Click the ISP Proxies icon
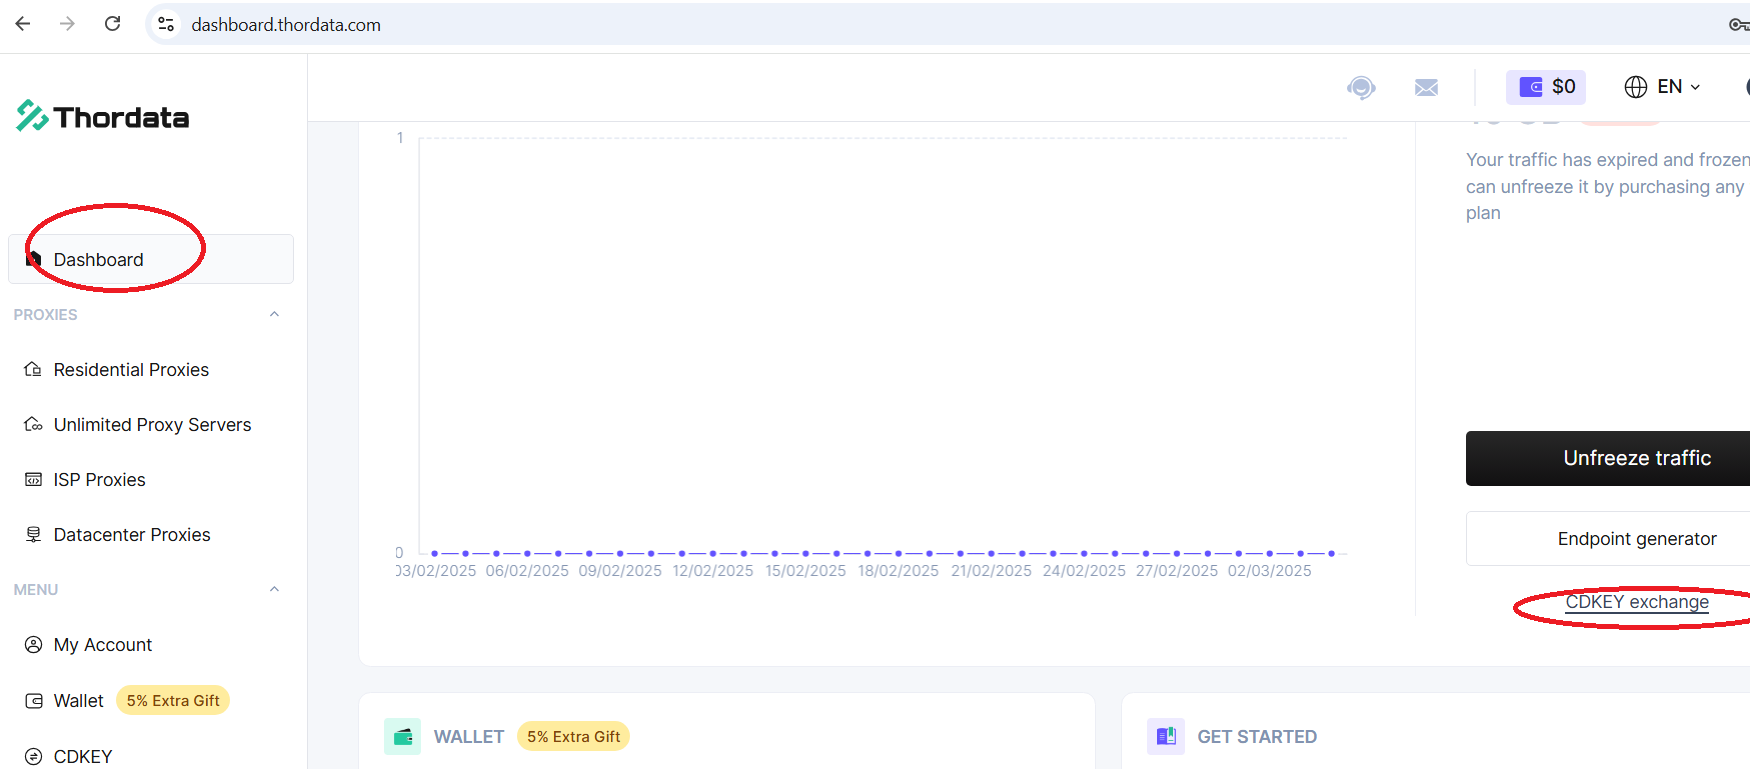The width and height of the screenshot is (1750, 769). 33,480
